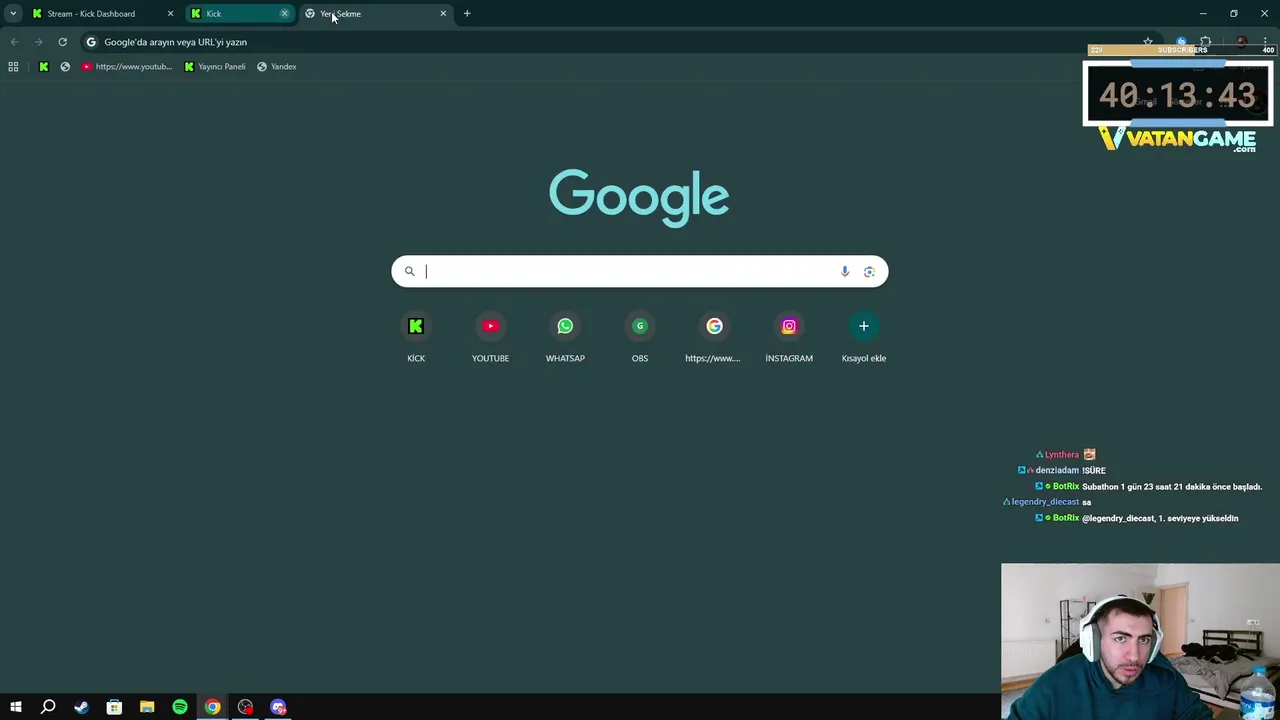Open the tab search dropdown arrow
1280x720 pixels.
coord(13,13)
